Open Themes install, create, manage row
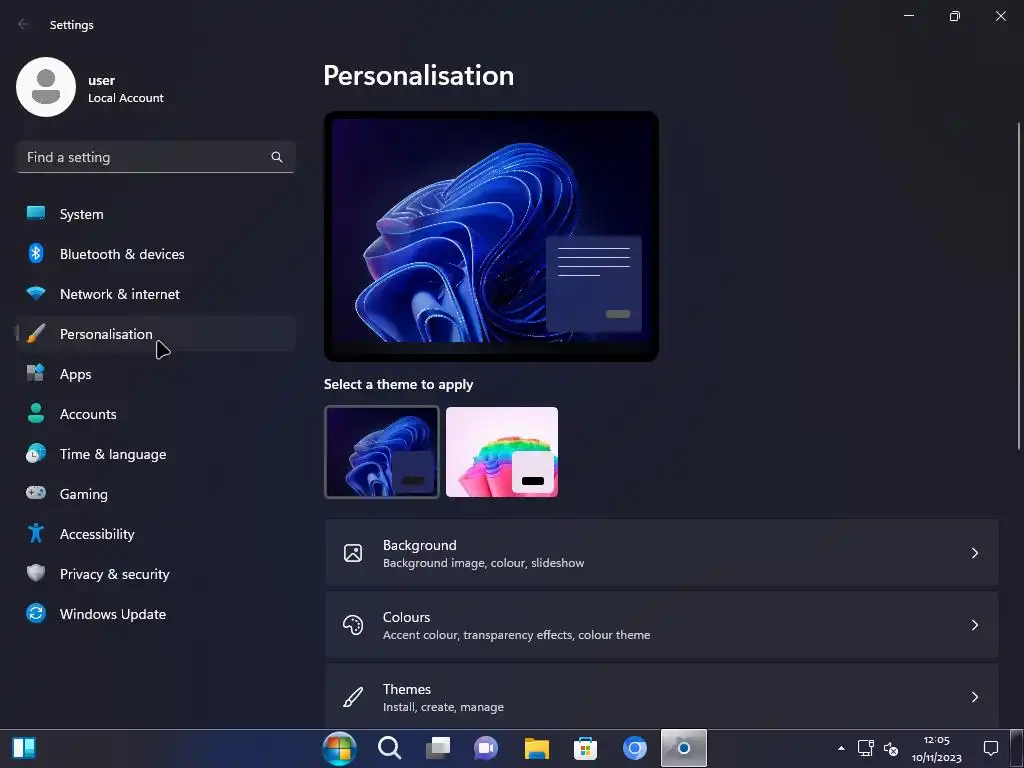The height and width of the screenshot is (768, 1024). tap(662, 696)
